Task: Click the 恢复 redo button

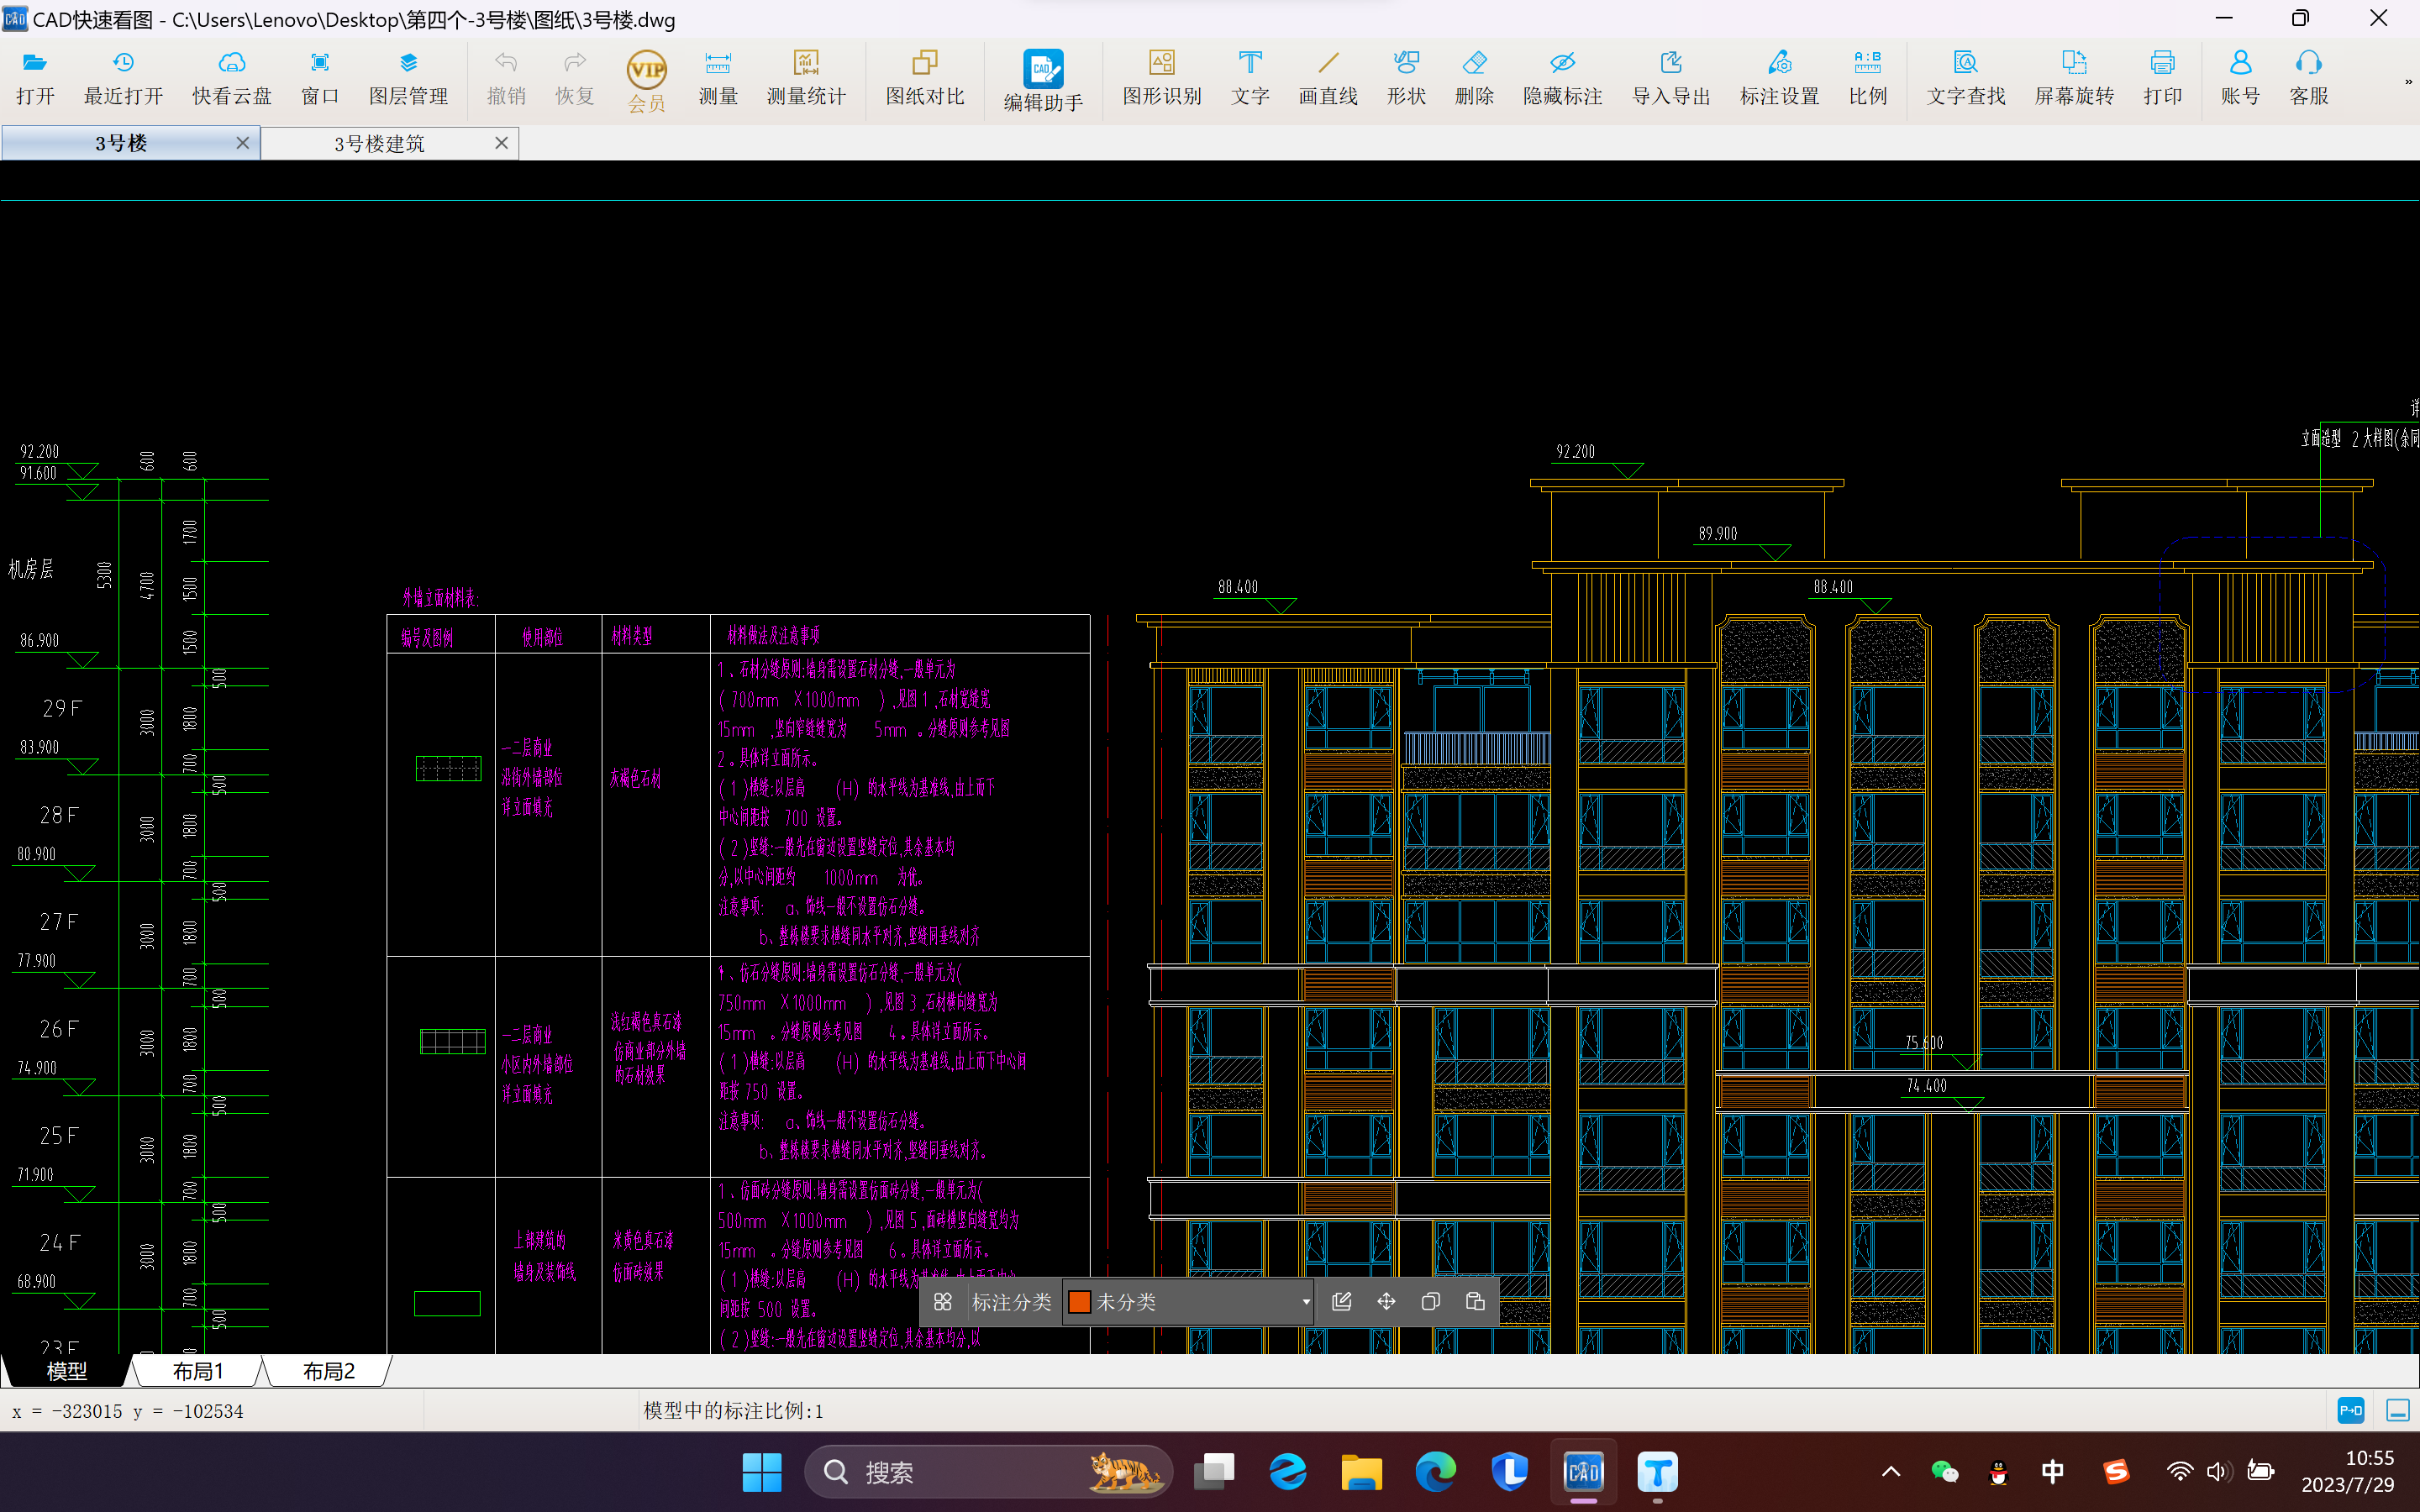Action: tap(575, 78)
